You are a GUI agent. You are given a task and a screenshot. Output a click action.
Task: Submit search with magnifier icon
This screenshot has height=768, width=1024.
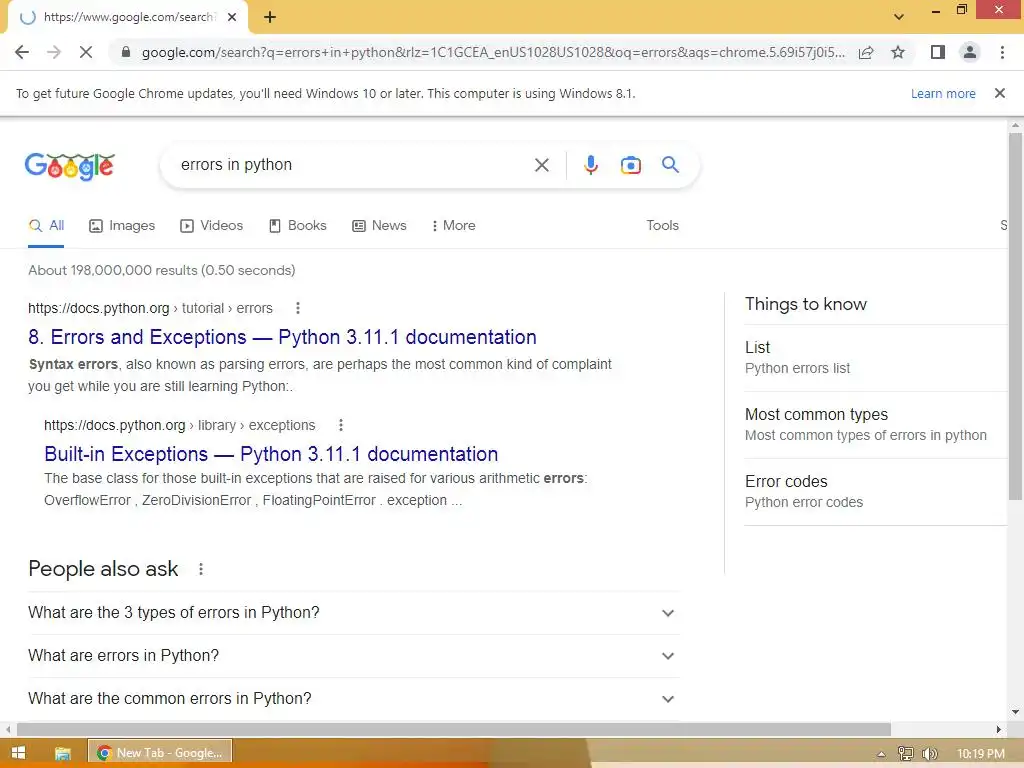coord(670,165)
